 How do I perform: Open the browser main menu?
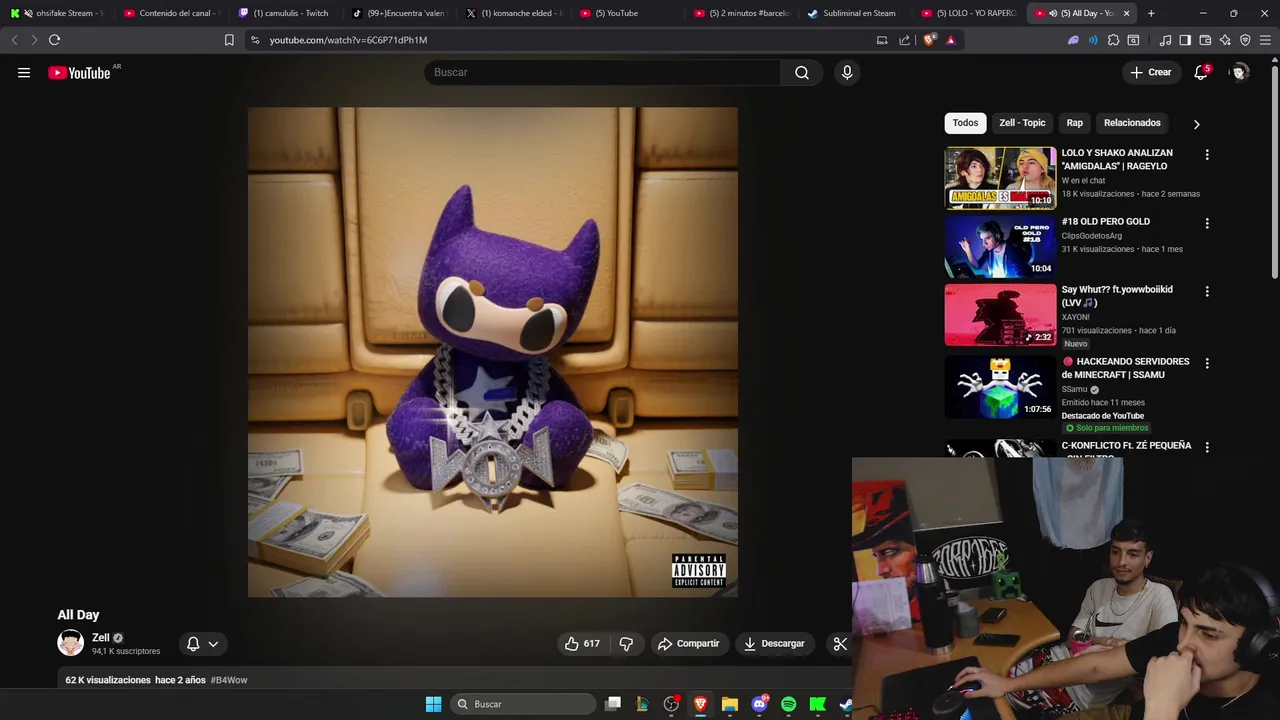1265,40
